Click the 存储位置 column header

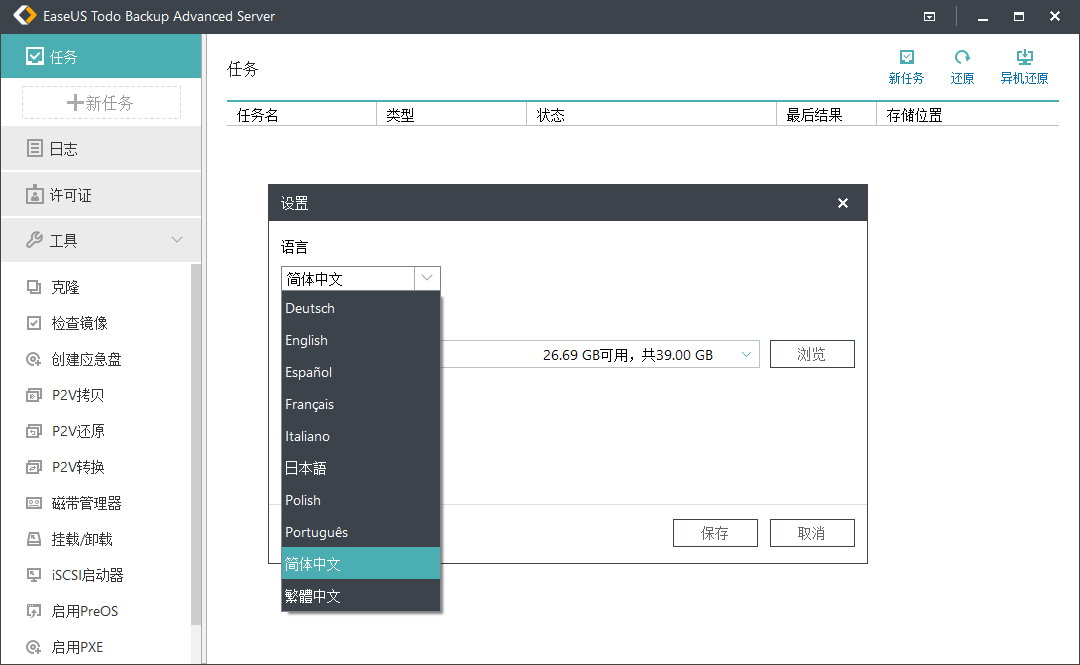click(x=968, y=115)
